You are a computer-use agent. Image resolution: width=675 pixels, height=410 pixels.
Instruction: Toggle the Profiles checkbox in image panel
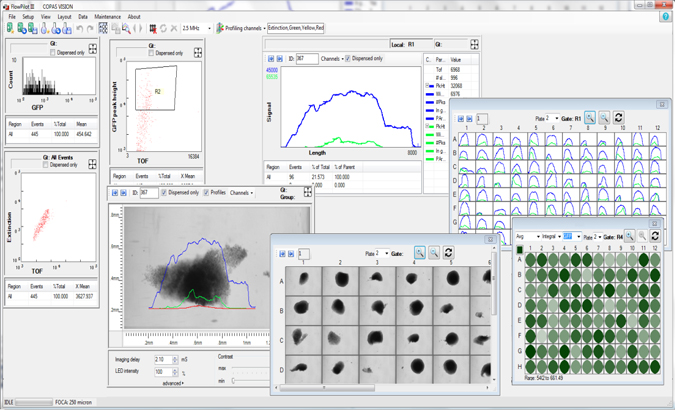point(207,193)
